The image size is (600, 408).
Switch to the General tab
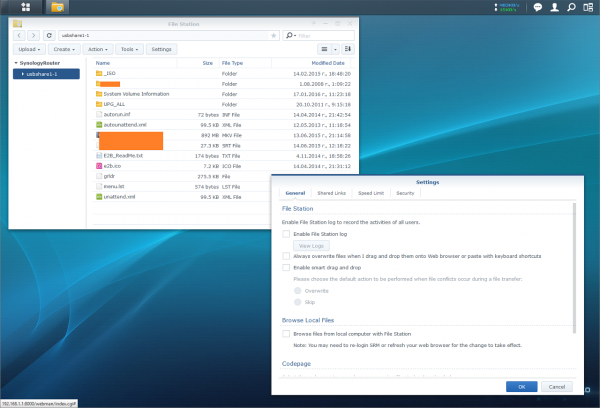coord(295,193)
